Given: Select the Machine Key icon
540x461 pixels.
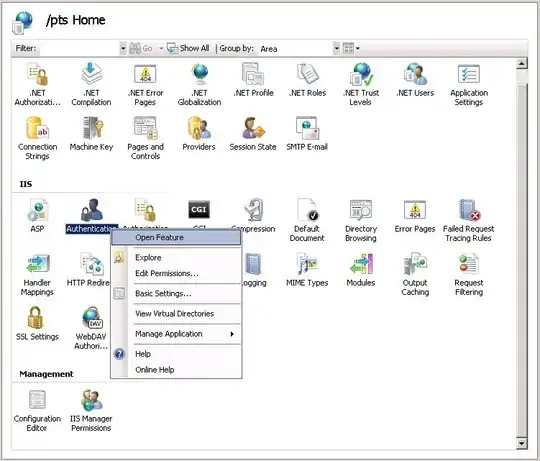Looking at the screenshot, I should pyautogui.click(x=91, y=134).
